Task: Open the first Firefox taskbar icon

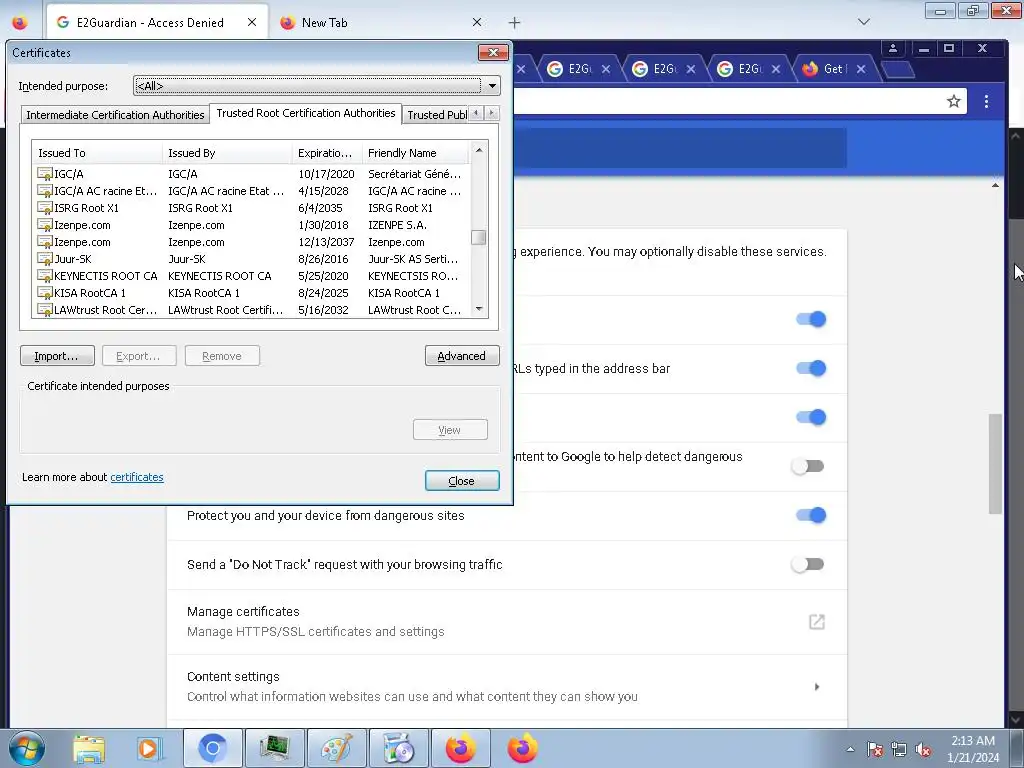Action: [x=460, y=748]
